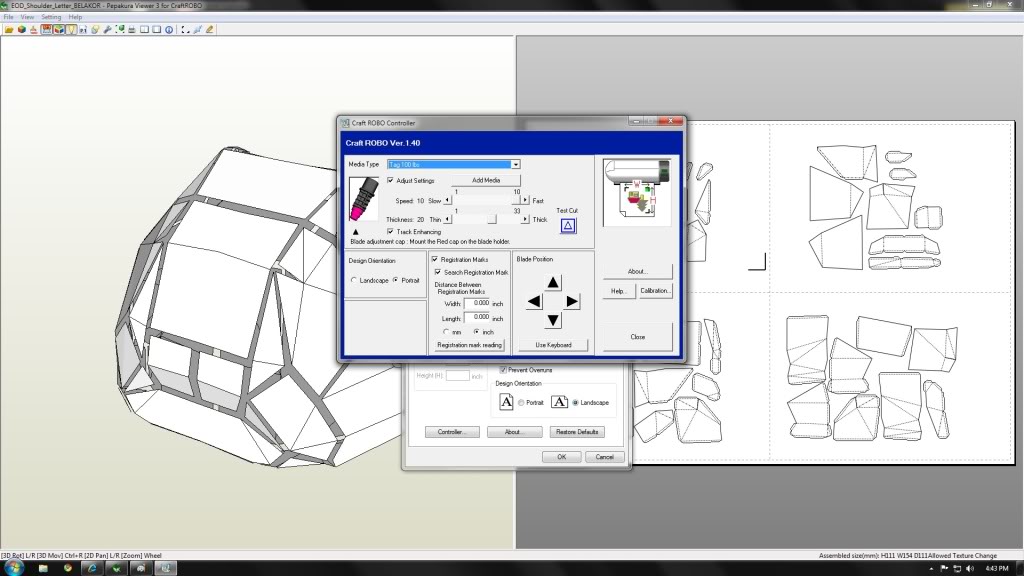Screen dimensions: 1024x576
Task: Click the Close button in Controller dialog
Action: pos(637,337)
